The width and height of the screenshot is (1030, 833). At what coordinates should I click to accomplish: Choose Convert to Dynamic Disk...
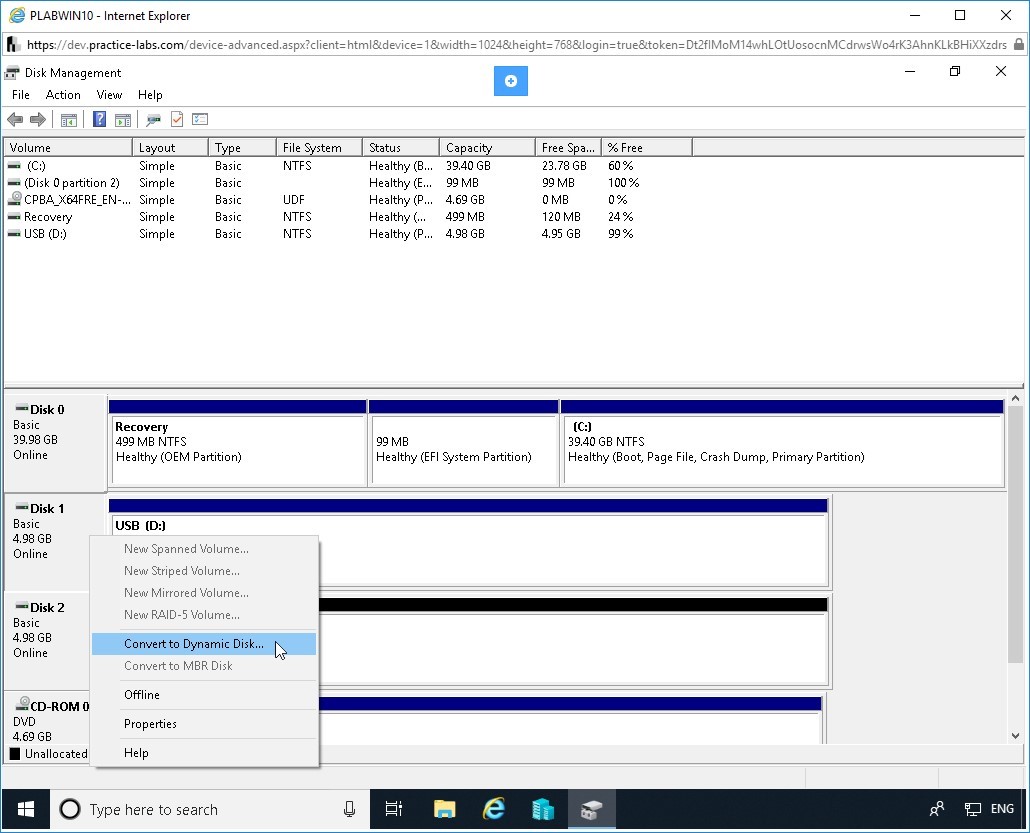pos(204,644)
